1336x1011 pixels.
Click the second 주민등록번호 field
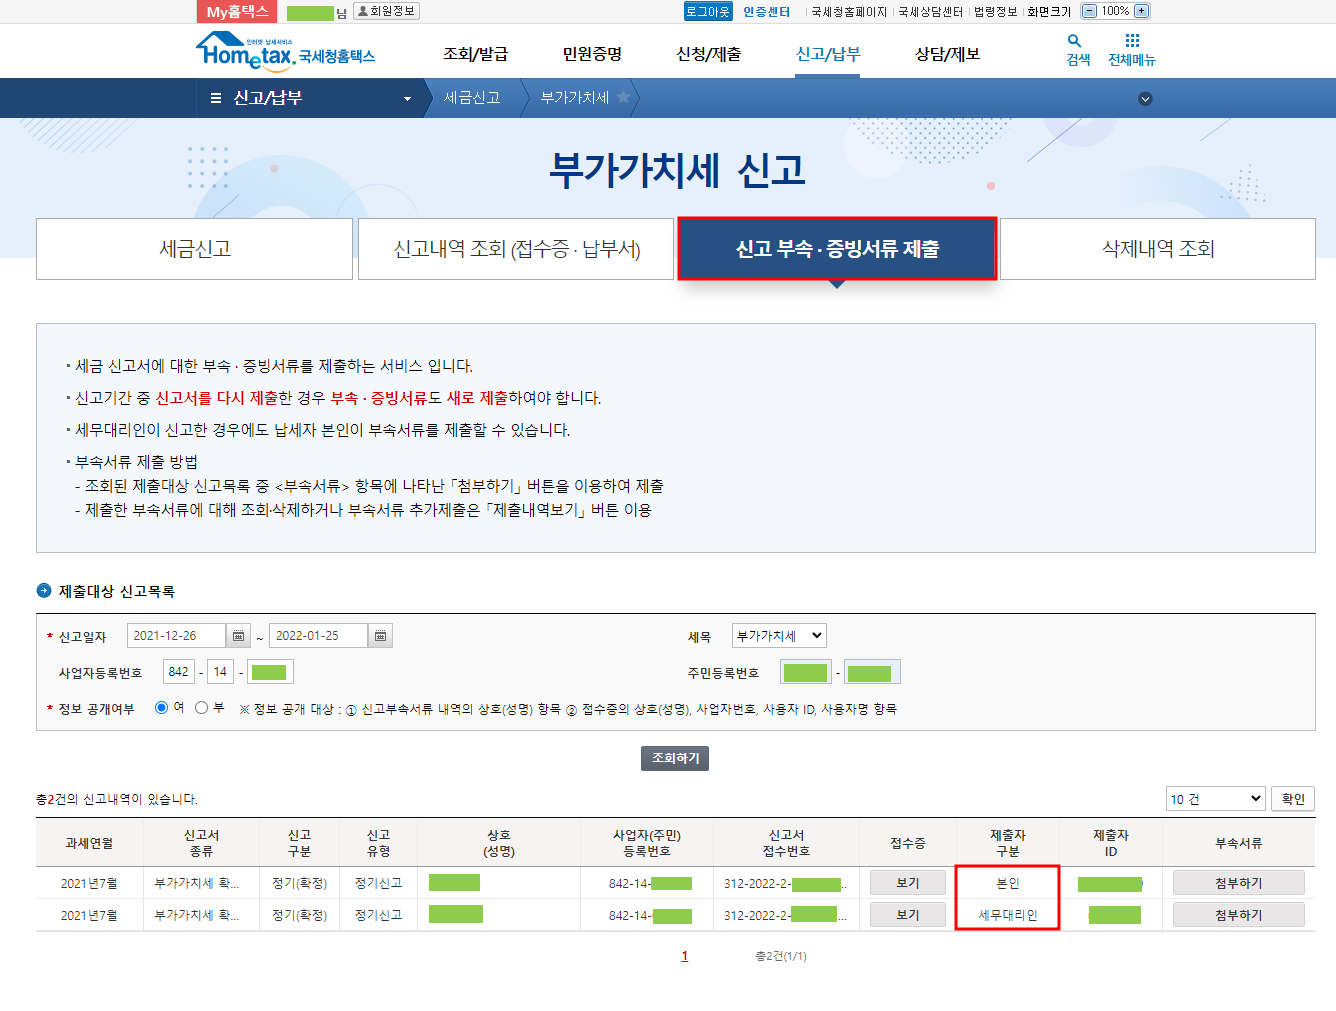(872, 672)
